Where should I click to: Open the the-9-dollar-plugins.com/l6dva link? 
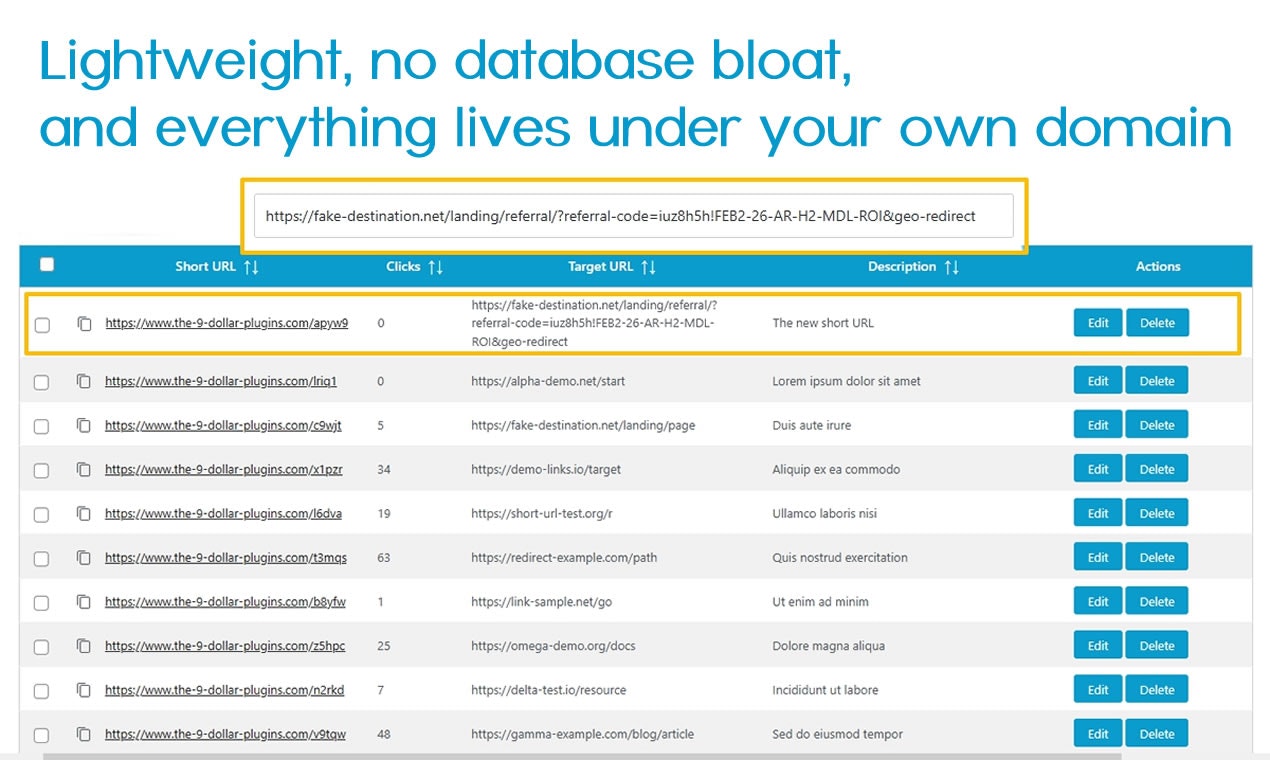click(x=223, y=513)
